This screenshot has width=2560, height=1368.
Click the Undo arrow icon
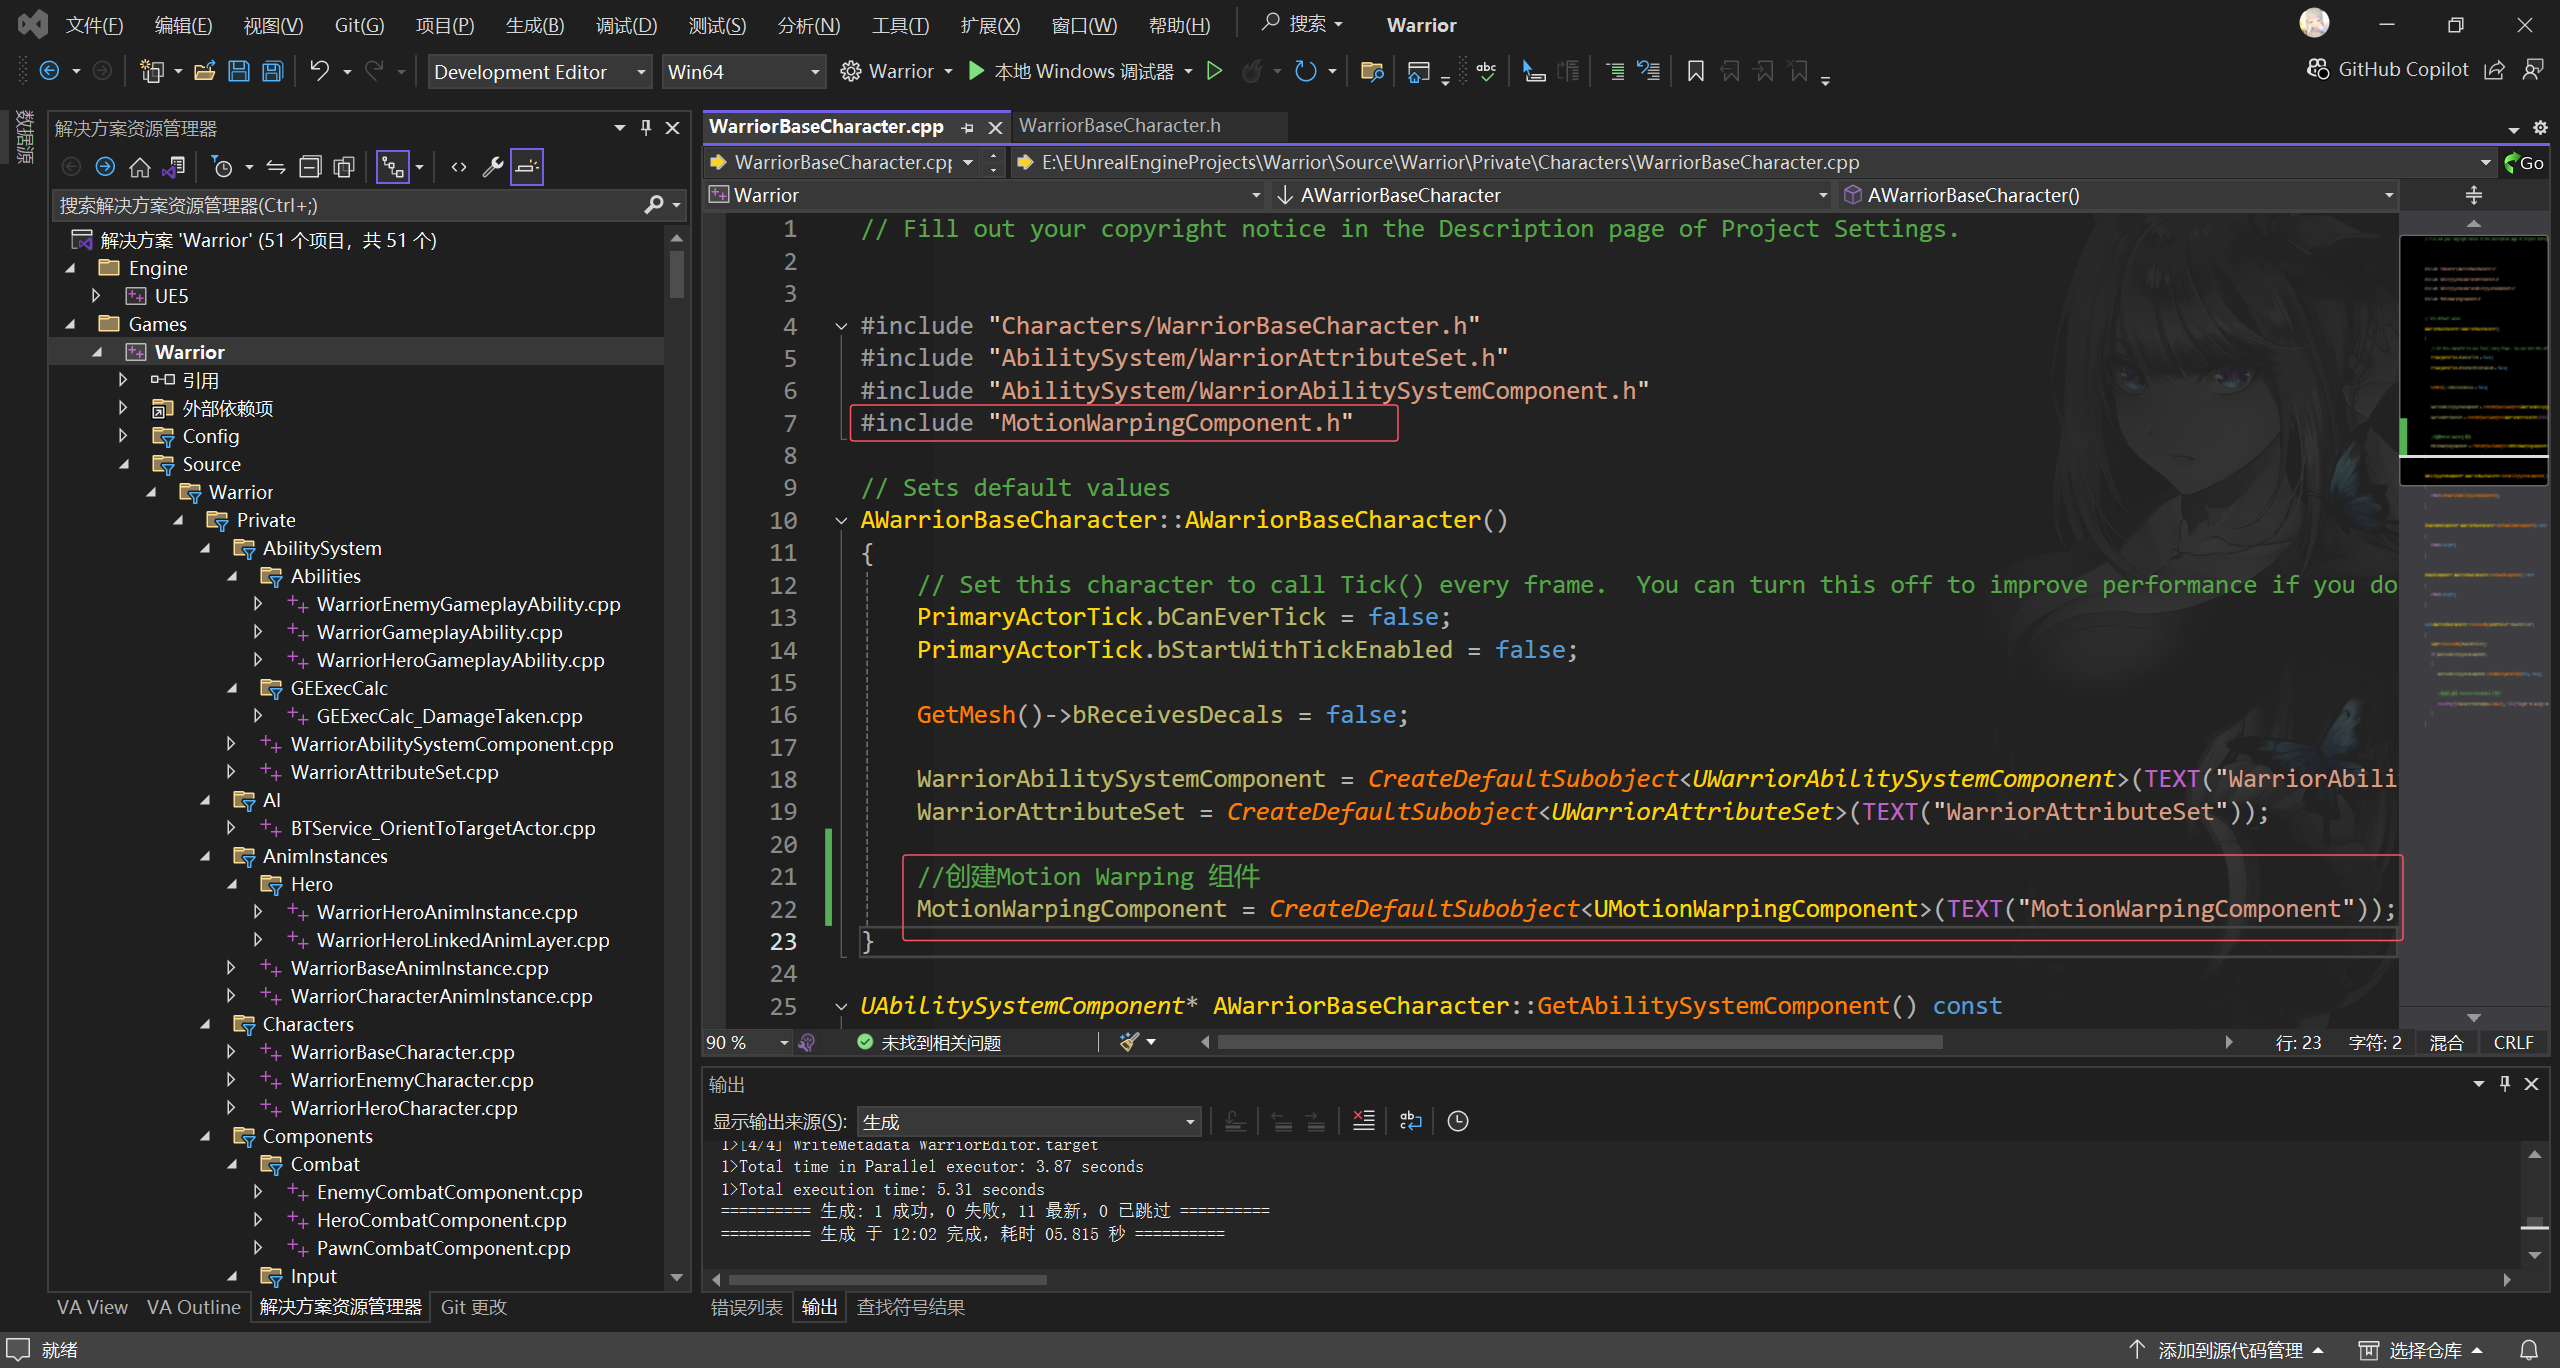[319, 71]
